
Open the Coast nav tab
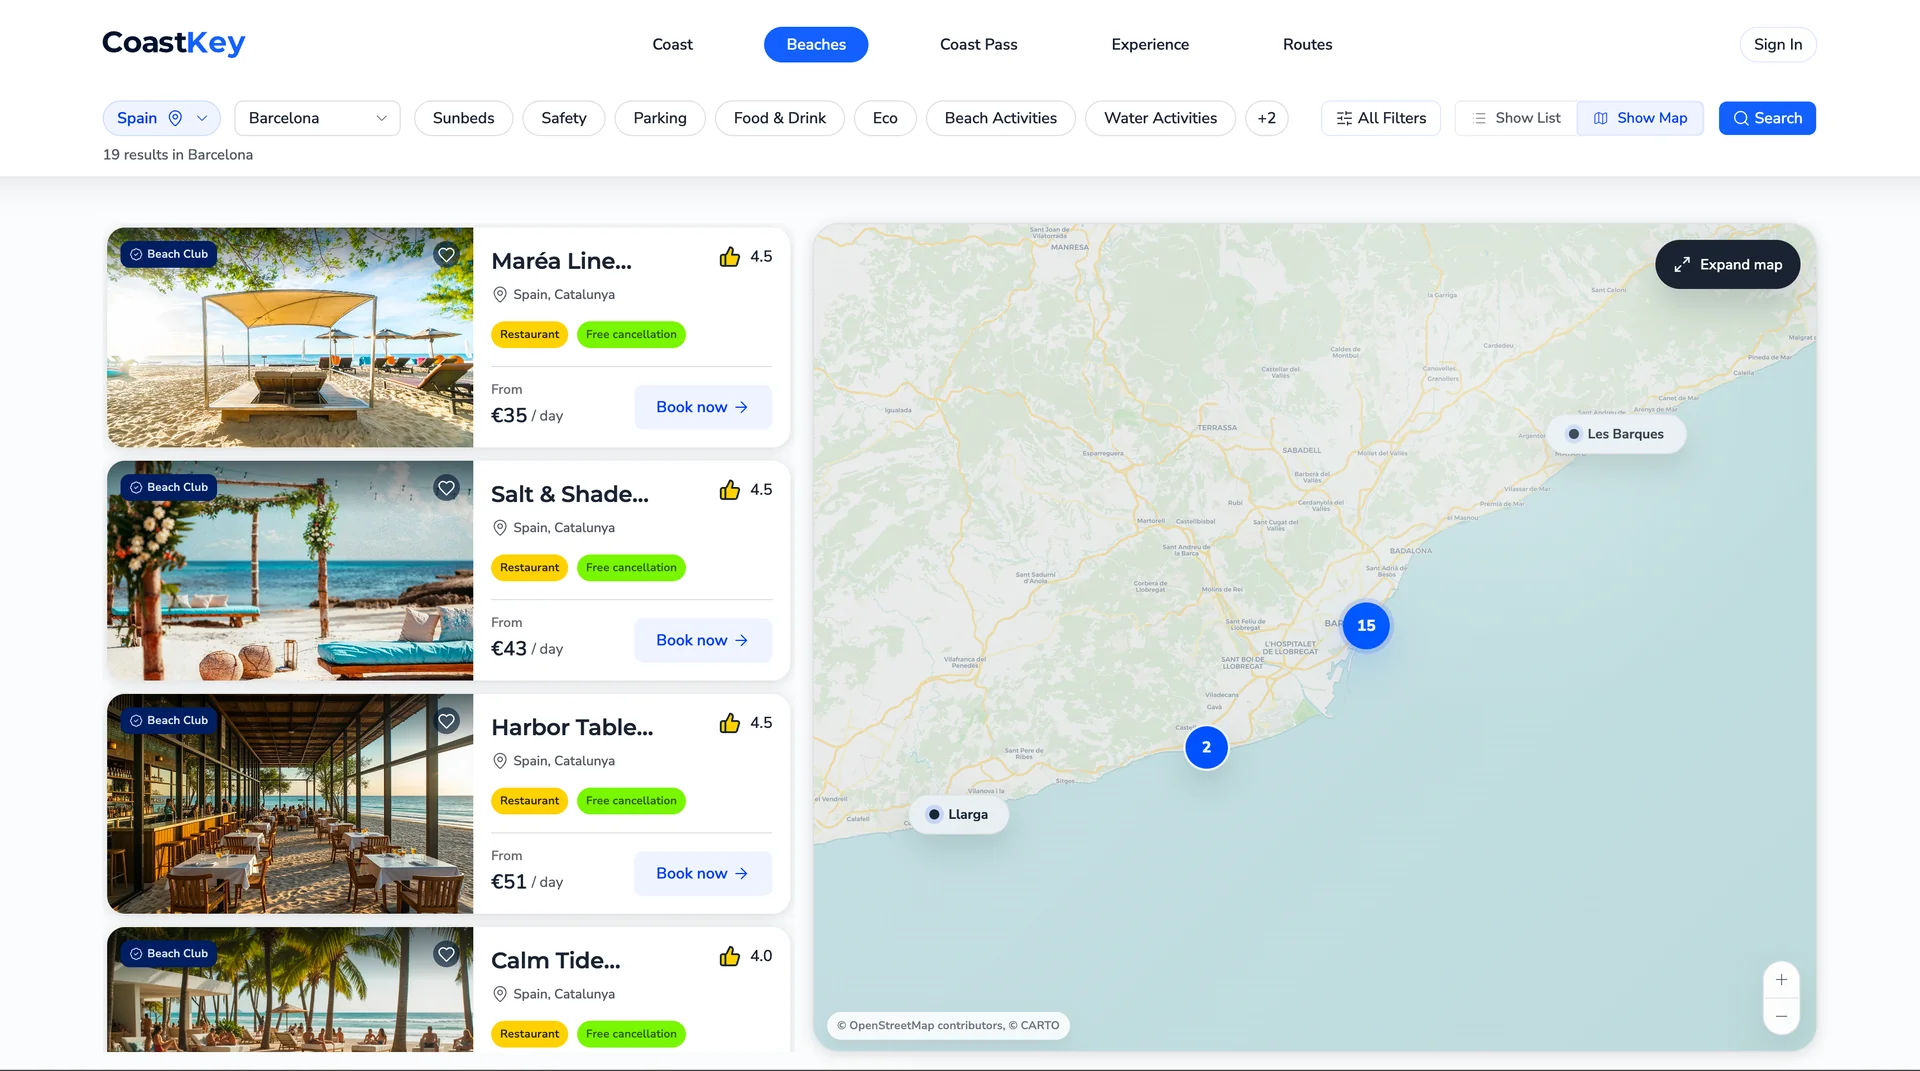coord(672,44)
